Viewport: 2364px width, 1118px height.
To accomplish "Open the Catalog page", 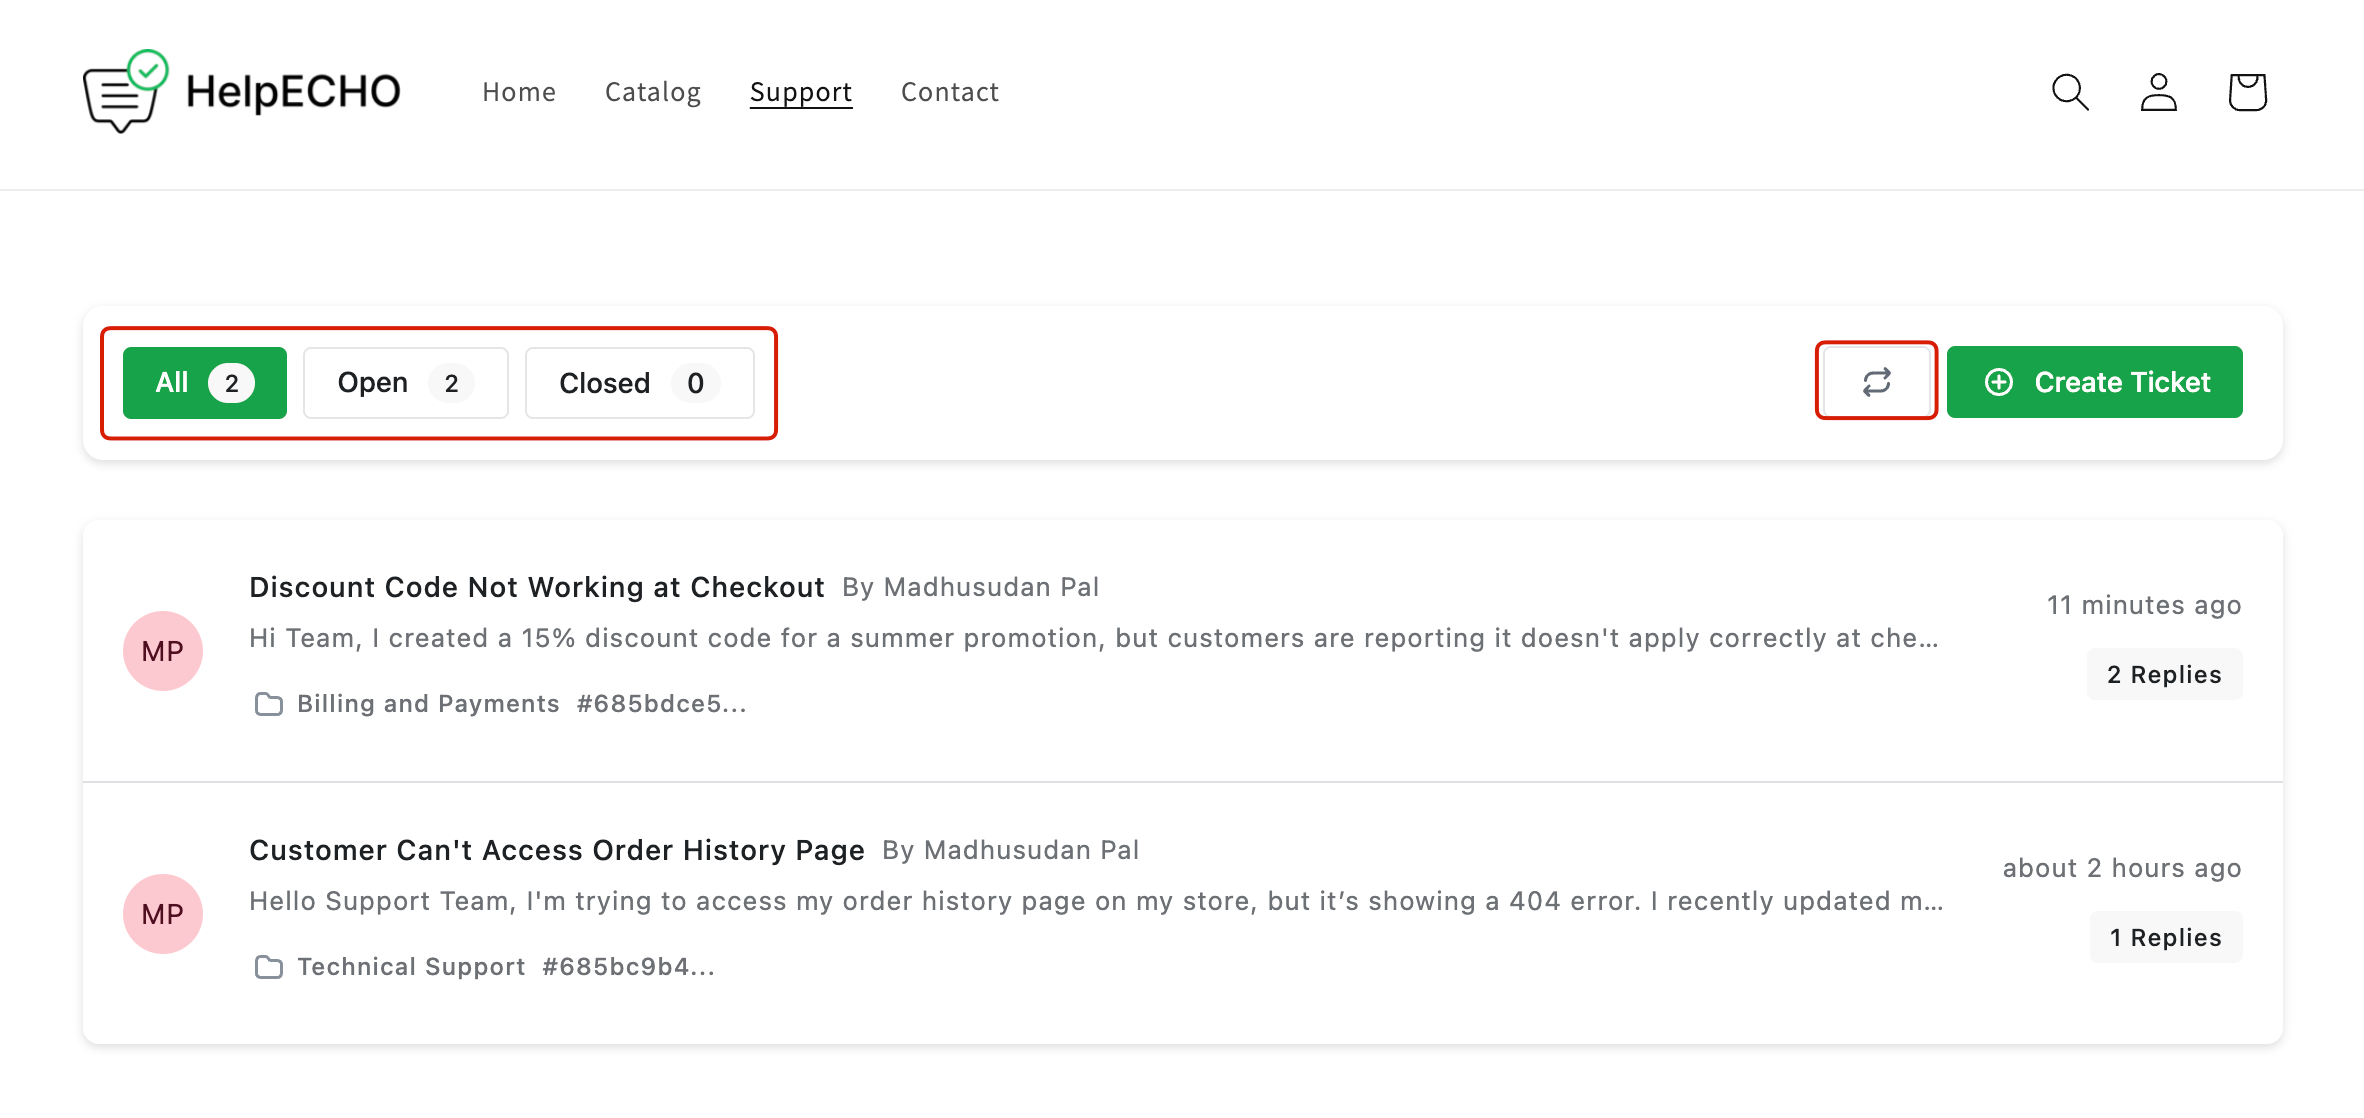I will (x=652, y=92).
